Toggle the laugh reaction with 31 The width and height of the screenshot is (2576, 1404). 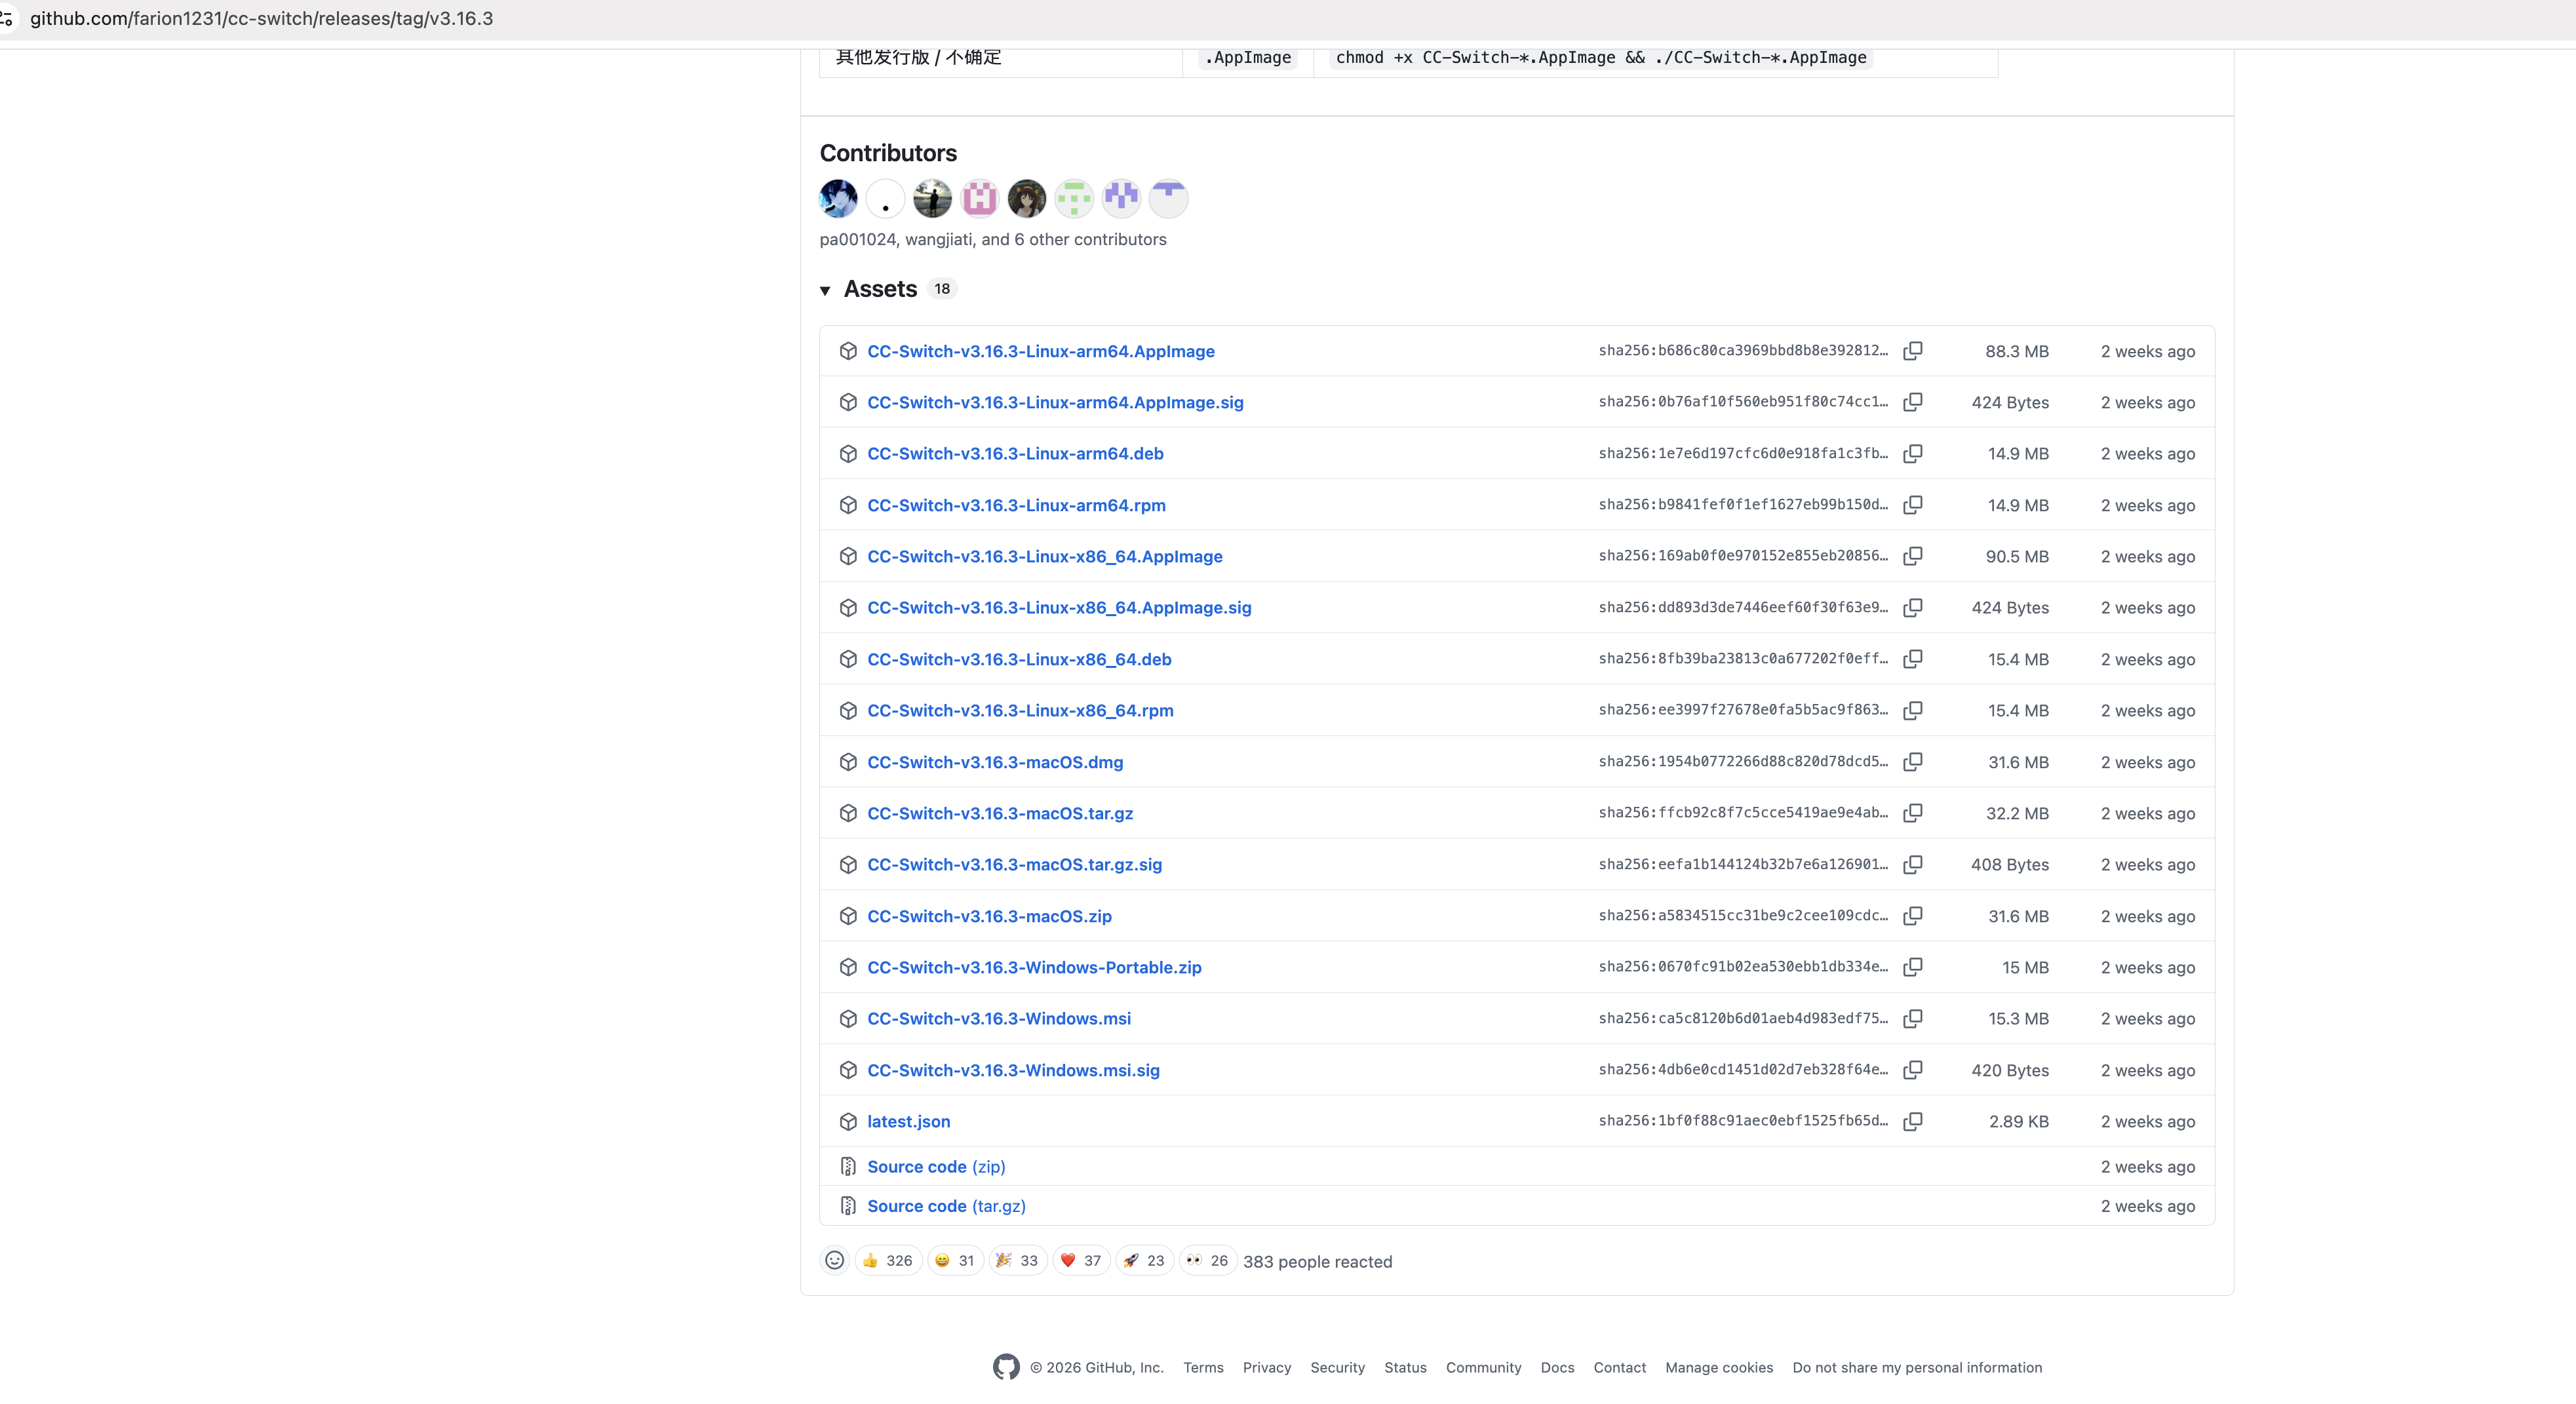tap(955, 1261)
